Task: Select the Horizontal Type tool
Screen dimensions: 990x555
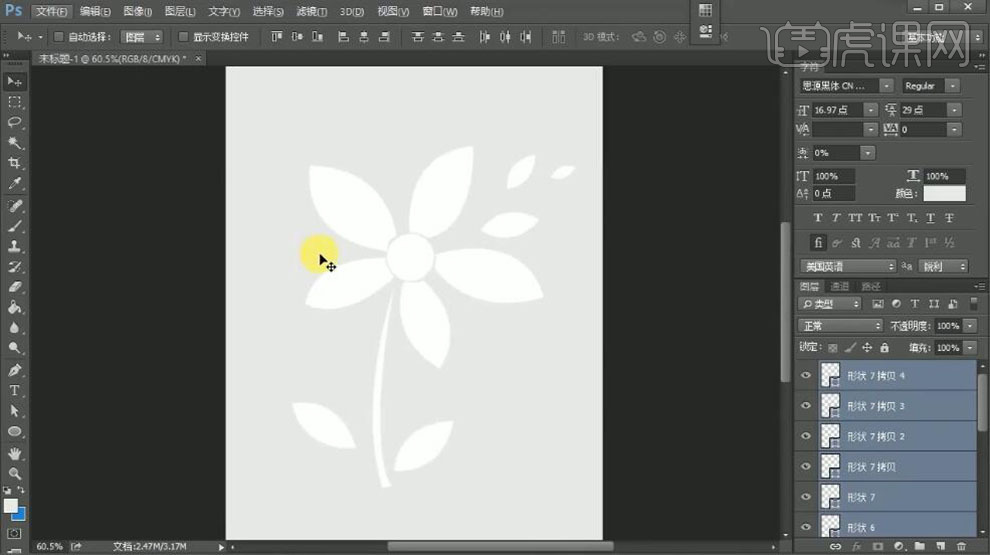Action: tap(15, 390)
